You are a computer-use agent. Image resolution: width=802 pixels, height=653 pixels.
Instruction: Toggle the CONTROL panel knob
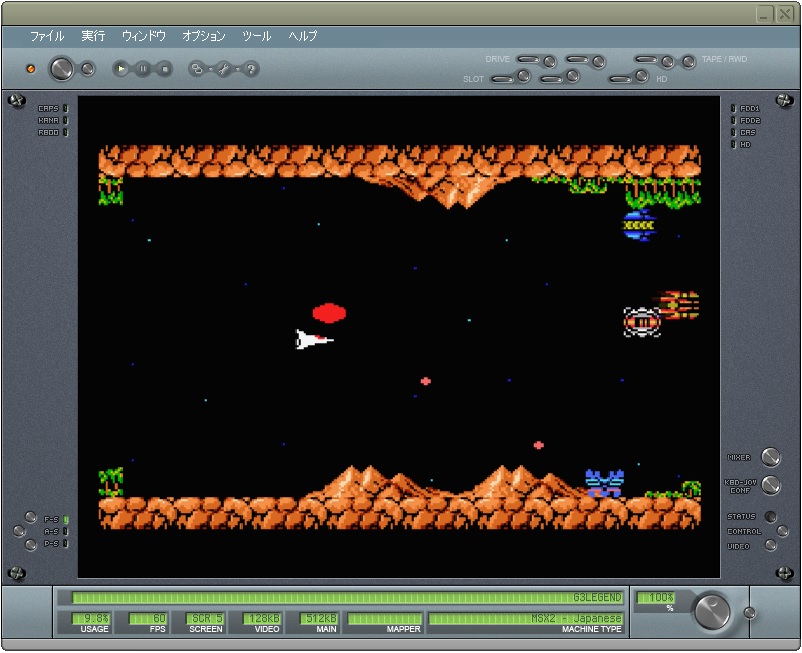(x=783, y=531)
